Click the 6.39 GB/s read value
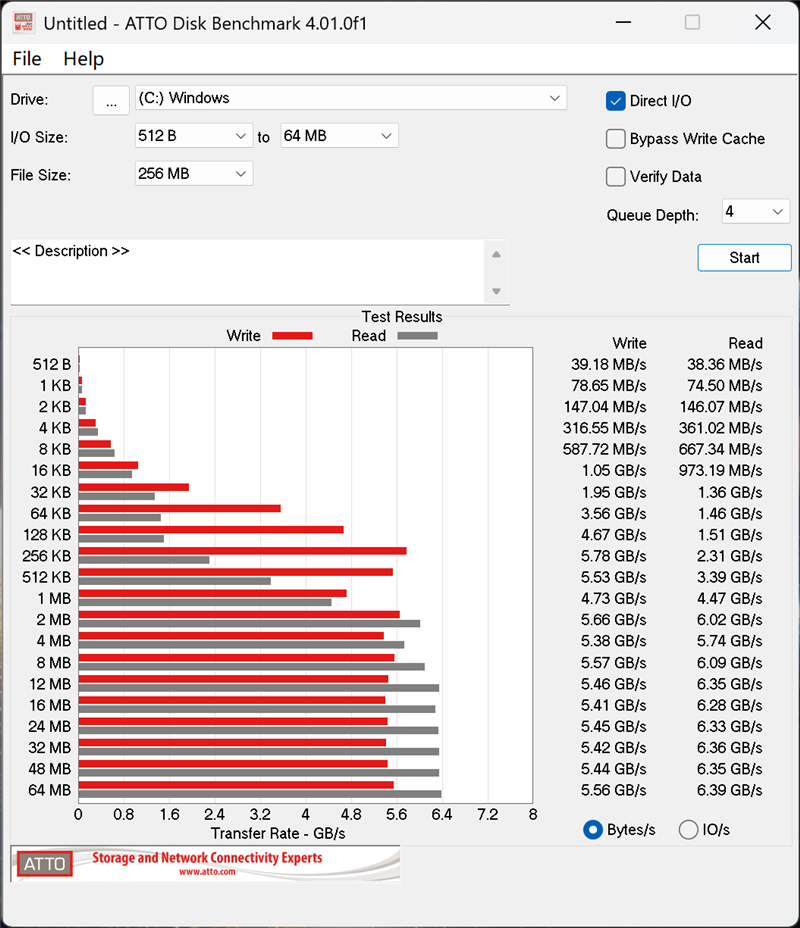 [729, 790]
